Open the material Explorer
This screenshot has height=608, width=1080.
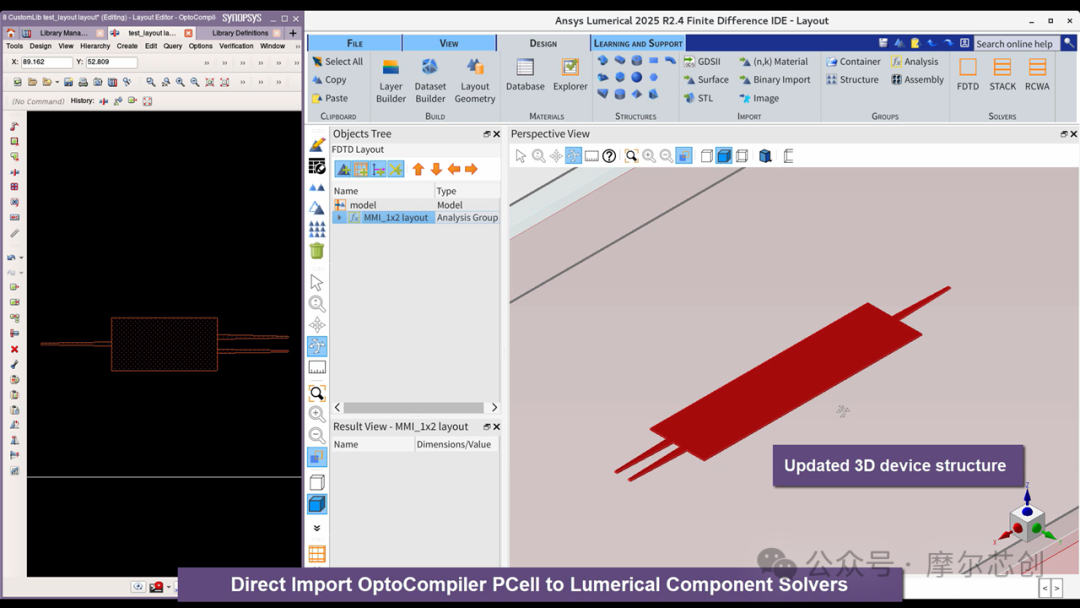[570, 76]
